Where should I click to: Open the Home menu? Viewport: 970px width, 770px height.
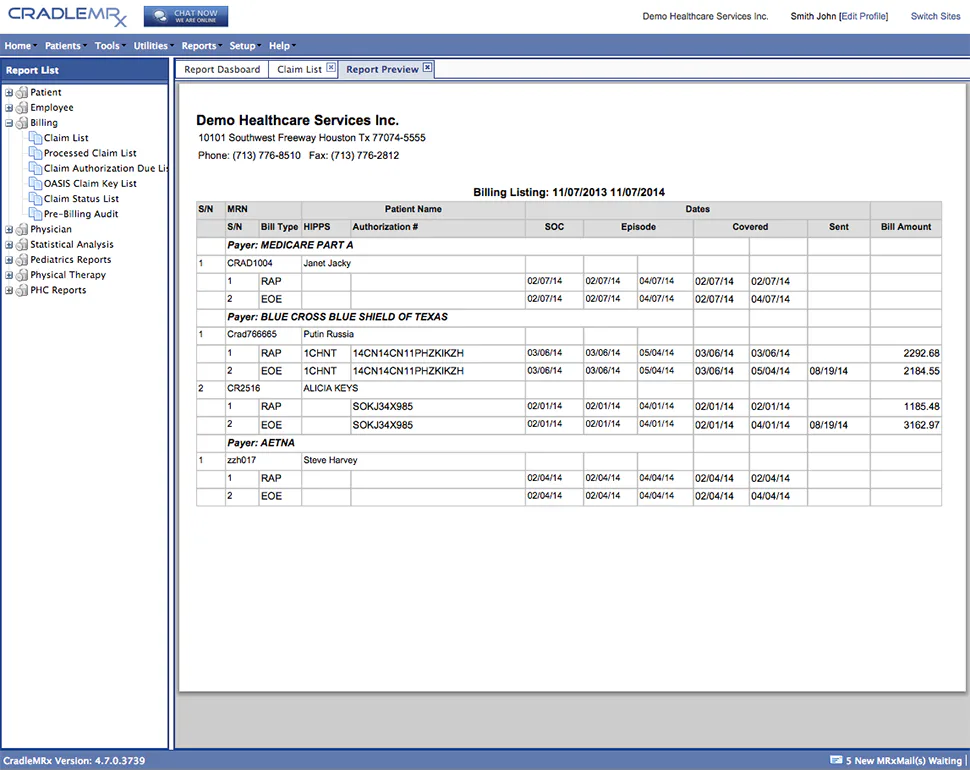click(20, 46)
